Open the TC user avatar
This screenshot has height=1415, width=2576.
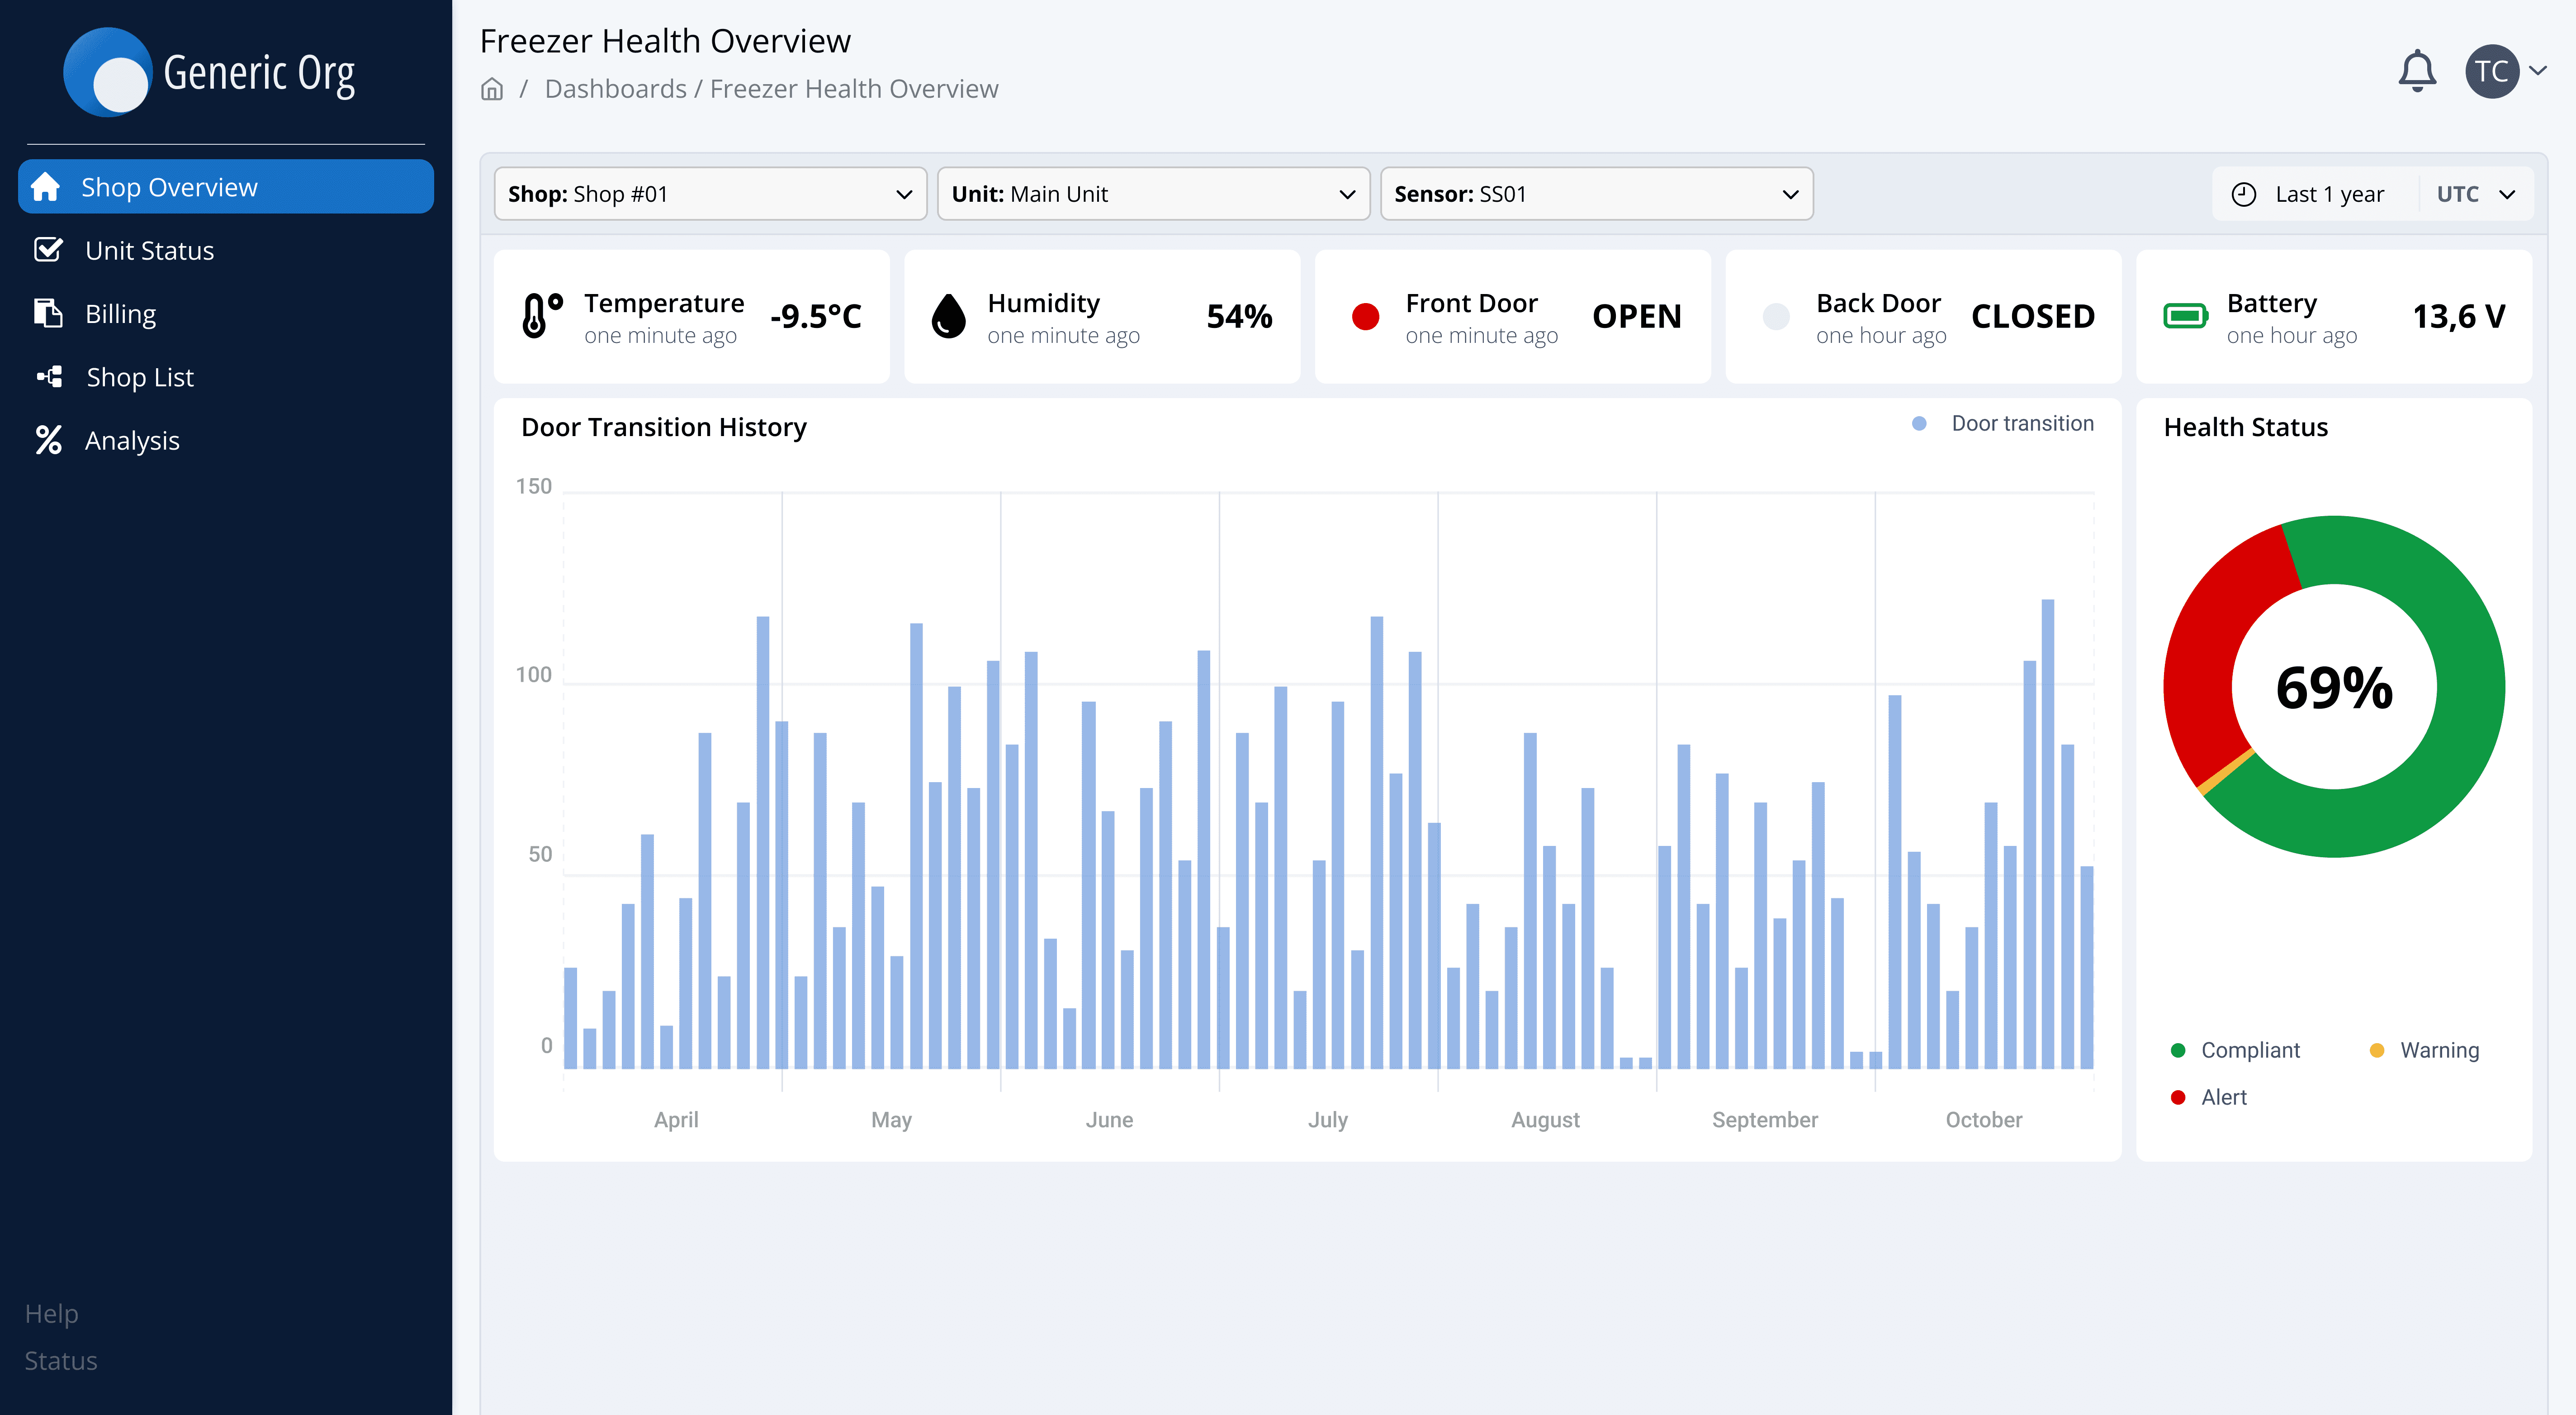click(2491, 71)
